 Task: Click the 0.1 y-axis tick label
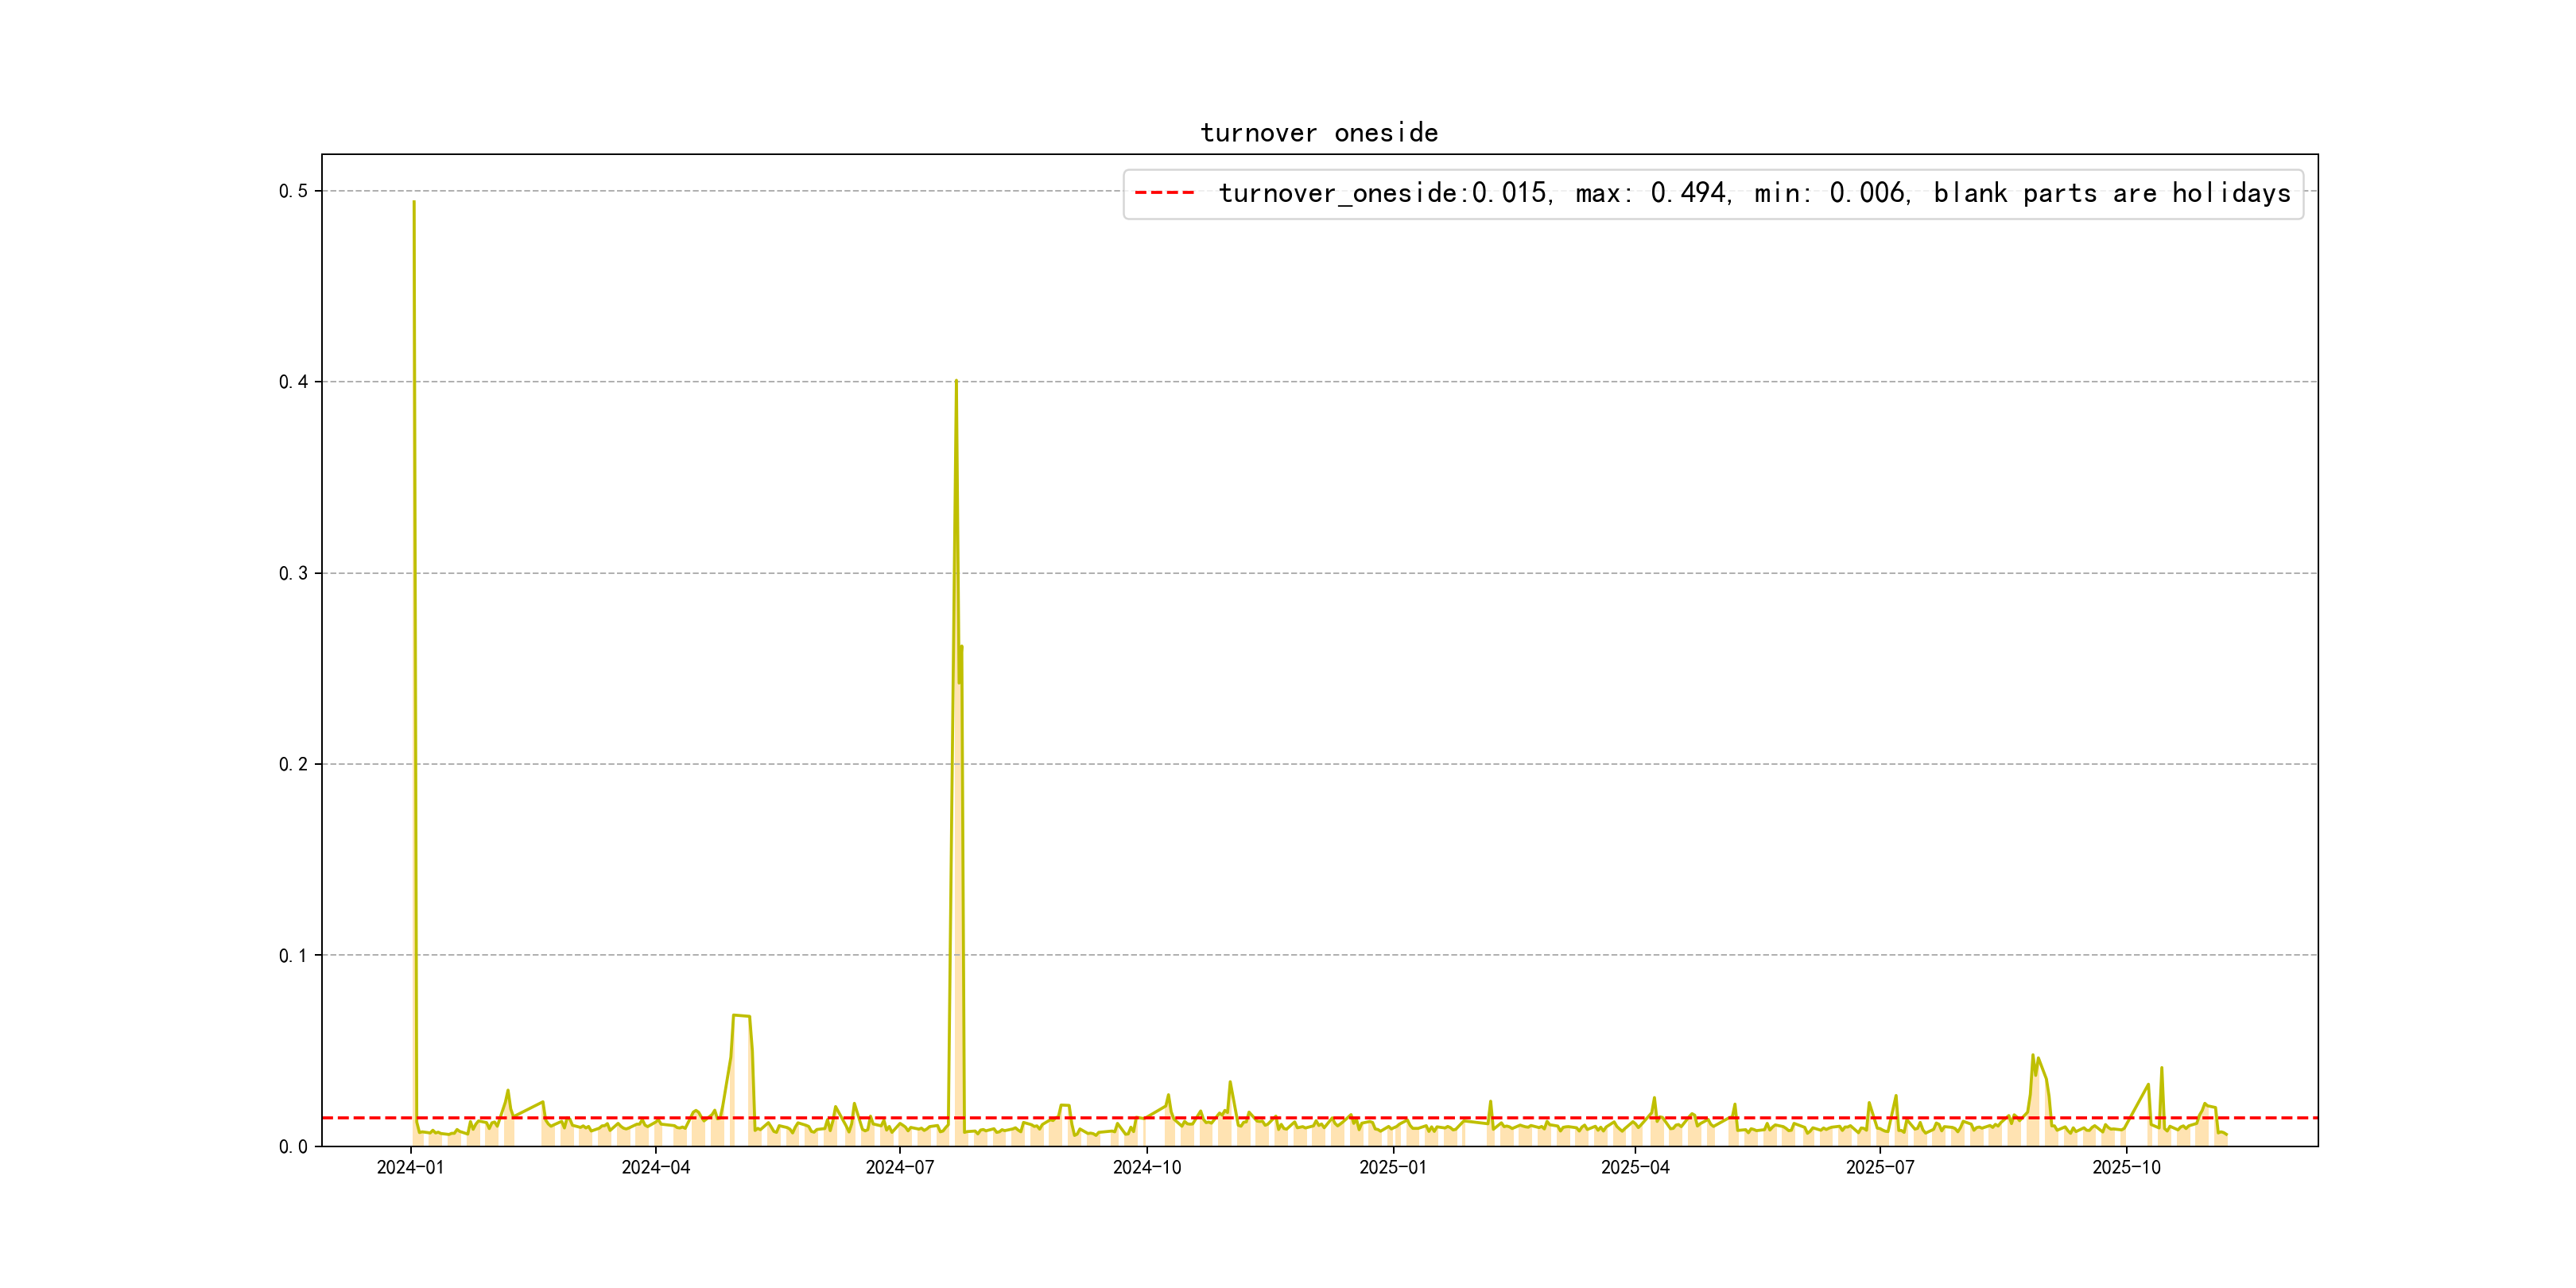coord(293,955)
